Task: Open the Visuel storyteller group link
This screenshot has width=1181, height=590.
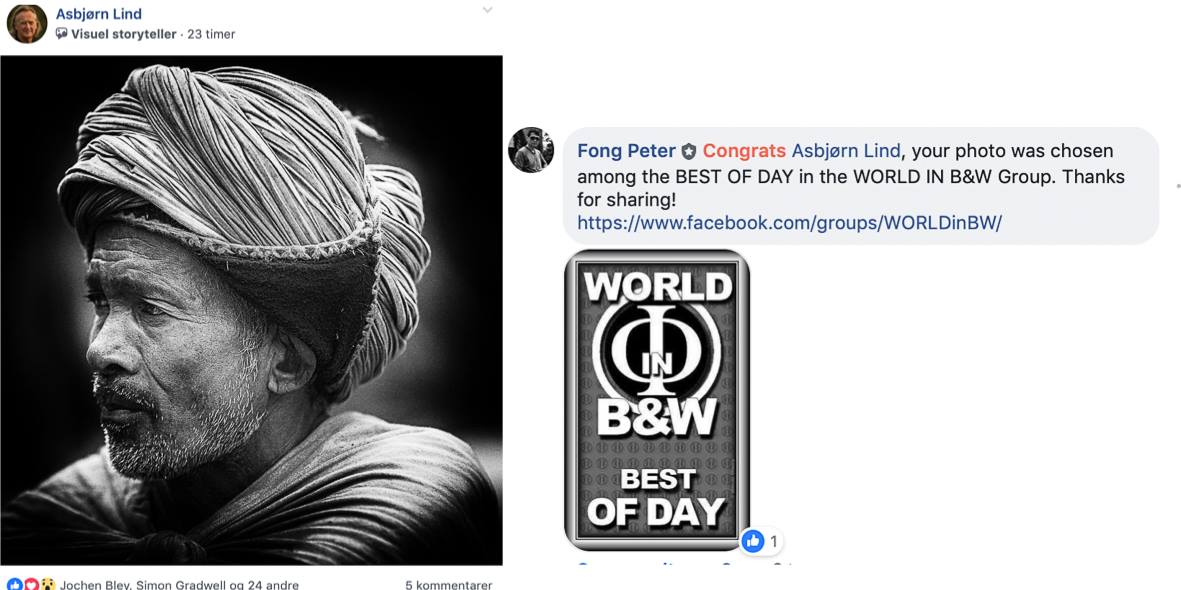Action: pos(124,34)
